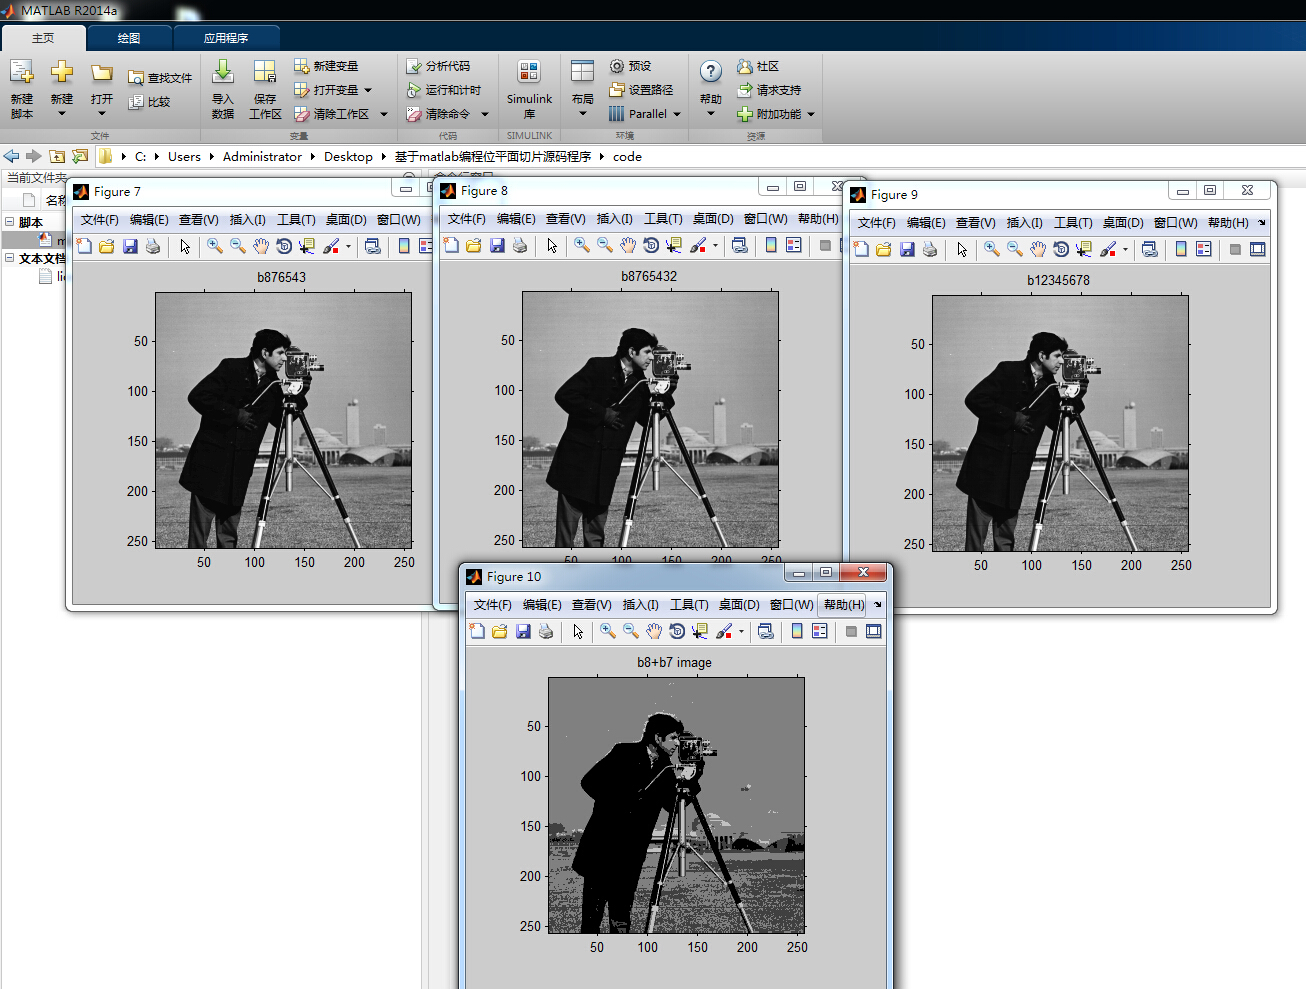This screenshot has width=1306, height=989.
Task: Toggle Zoom In tool in Figure 10
Action: pos(608,631)
